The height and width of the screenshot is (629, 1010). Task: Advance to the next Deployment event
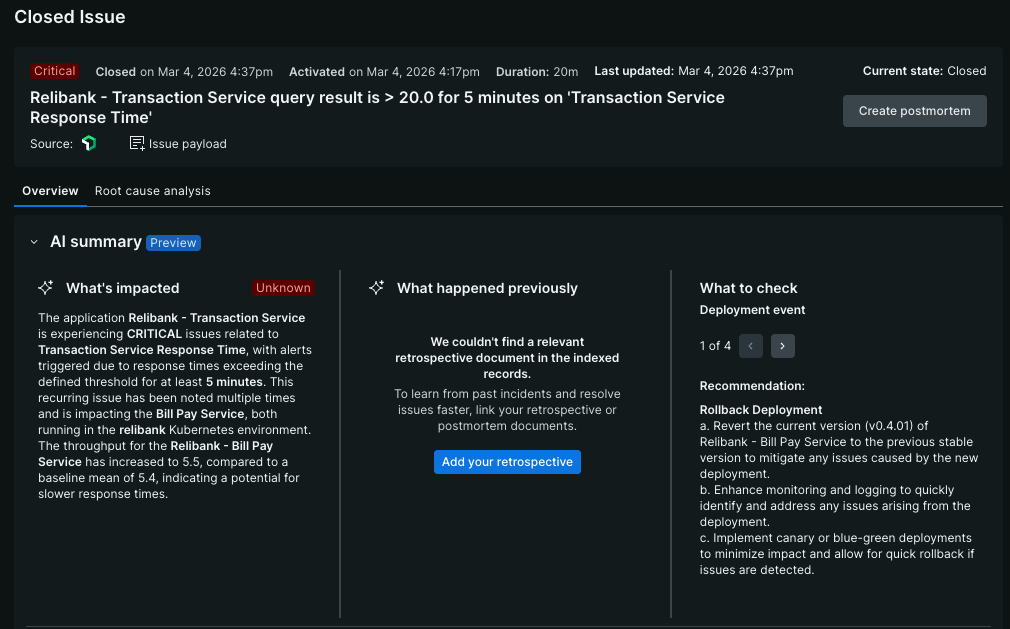[x=782, y=346]
